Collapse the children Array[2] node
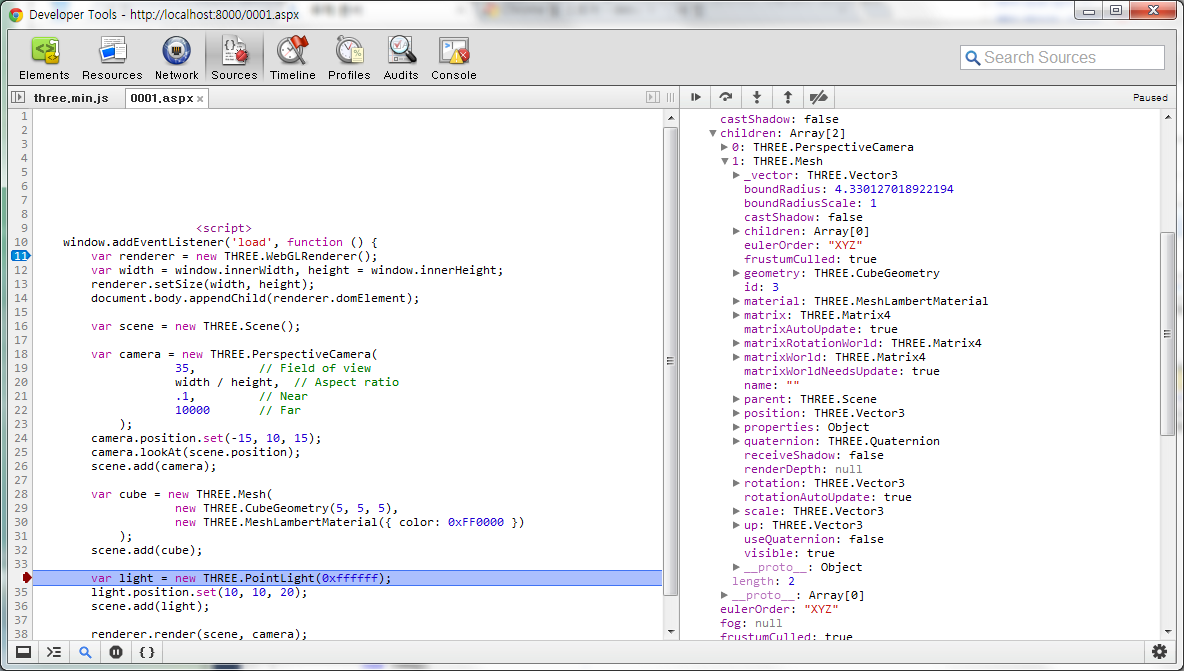 click(x=712, y=134)
